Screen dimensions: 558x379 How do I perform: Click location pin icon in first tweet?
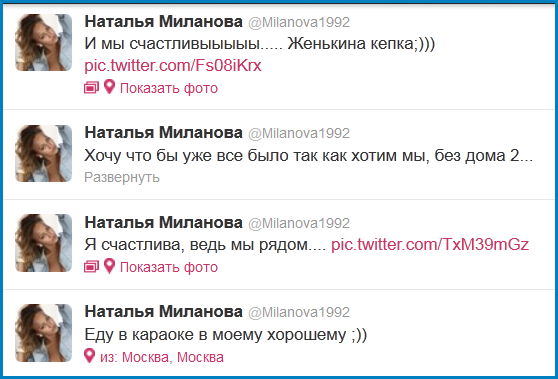click(109, 87)
